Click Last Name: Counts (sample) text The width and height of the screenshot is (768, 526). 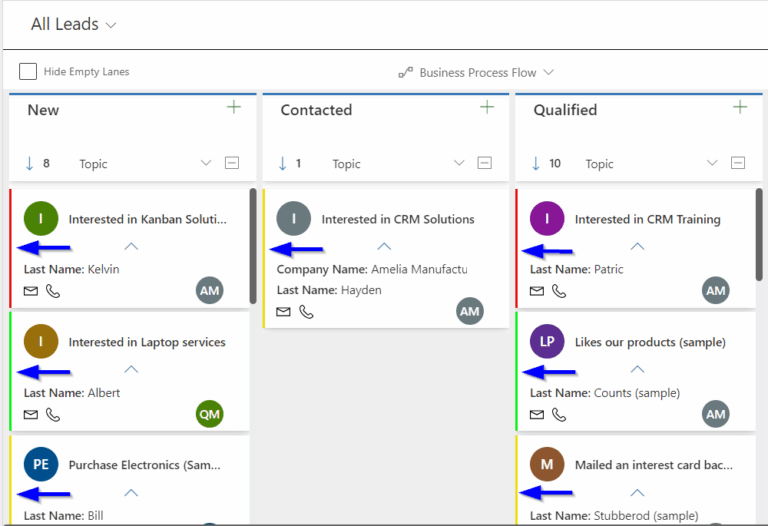605,393
